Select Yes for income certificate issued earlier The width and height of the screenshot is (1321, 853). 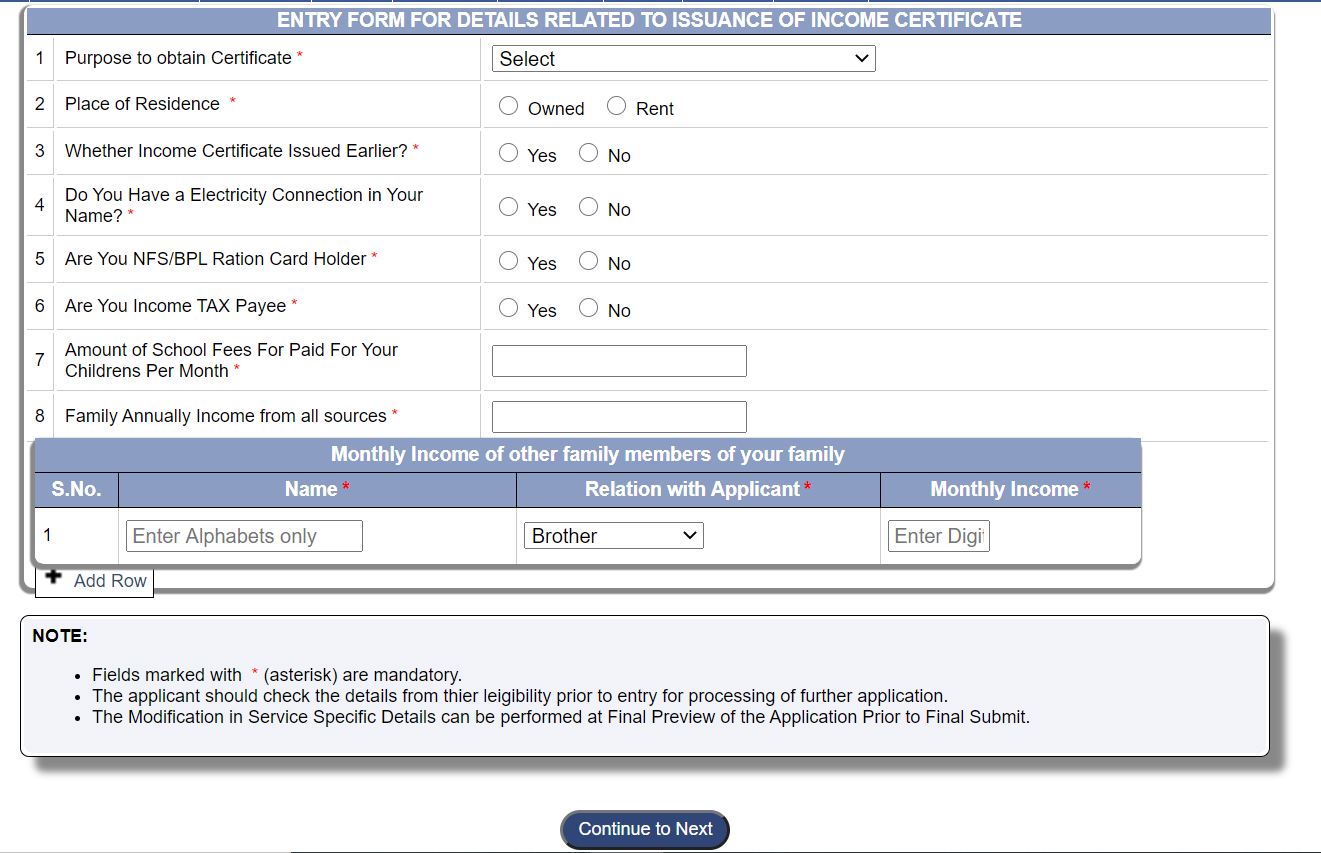508,152
